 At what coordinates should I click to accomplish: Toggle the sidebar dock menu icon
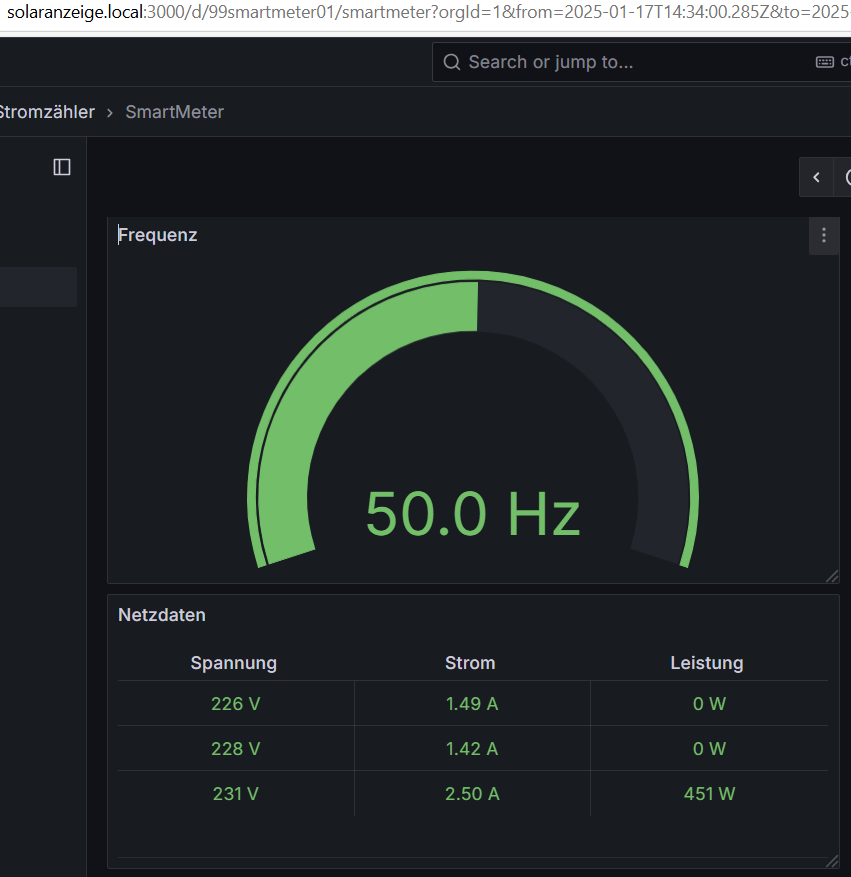click(x=62, y=167)
